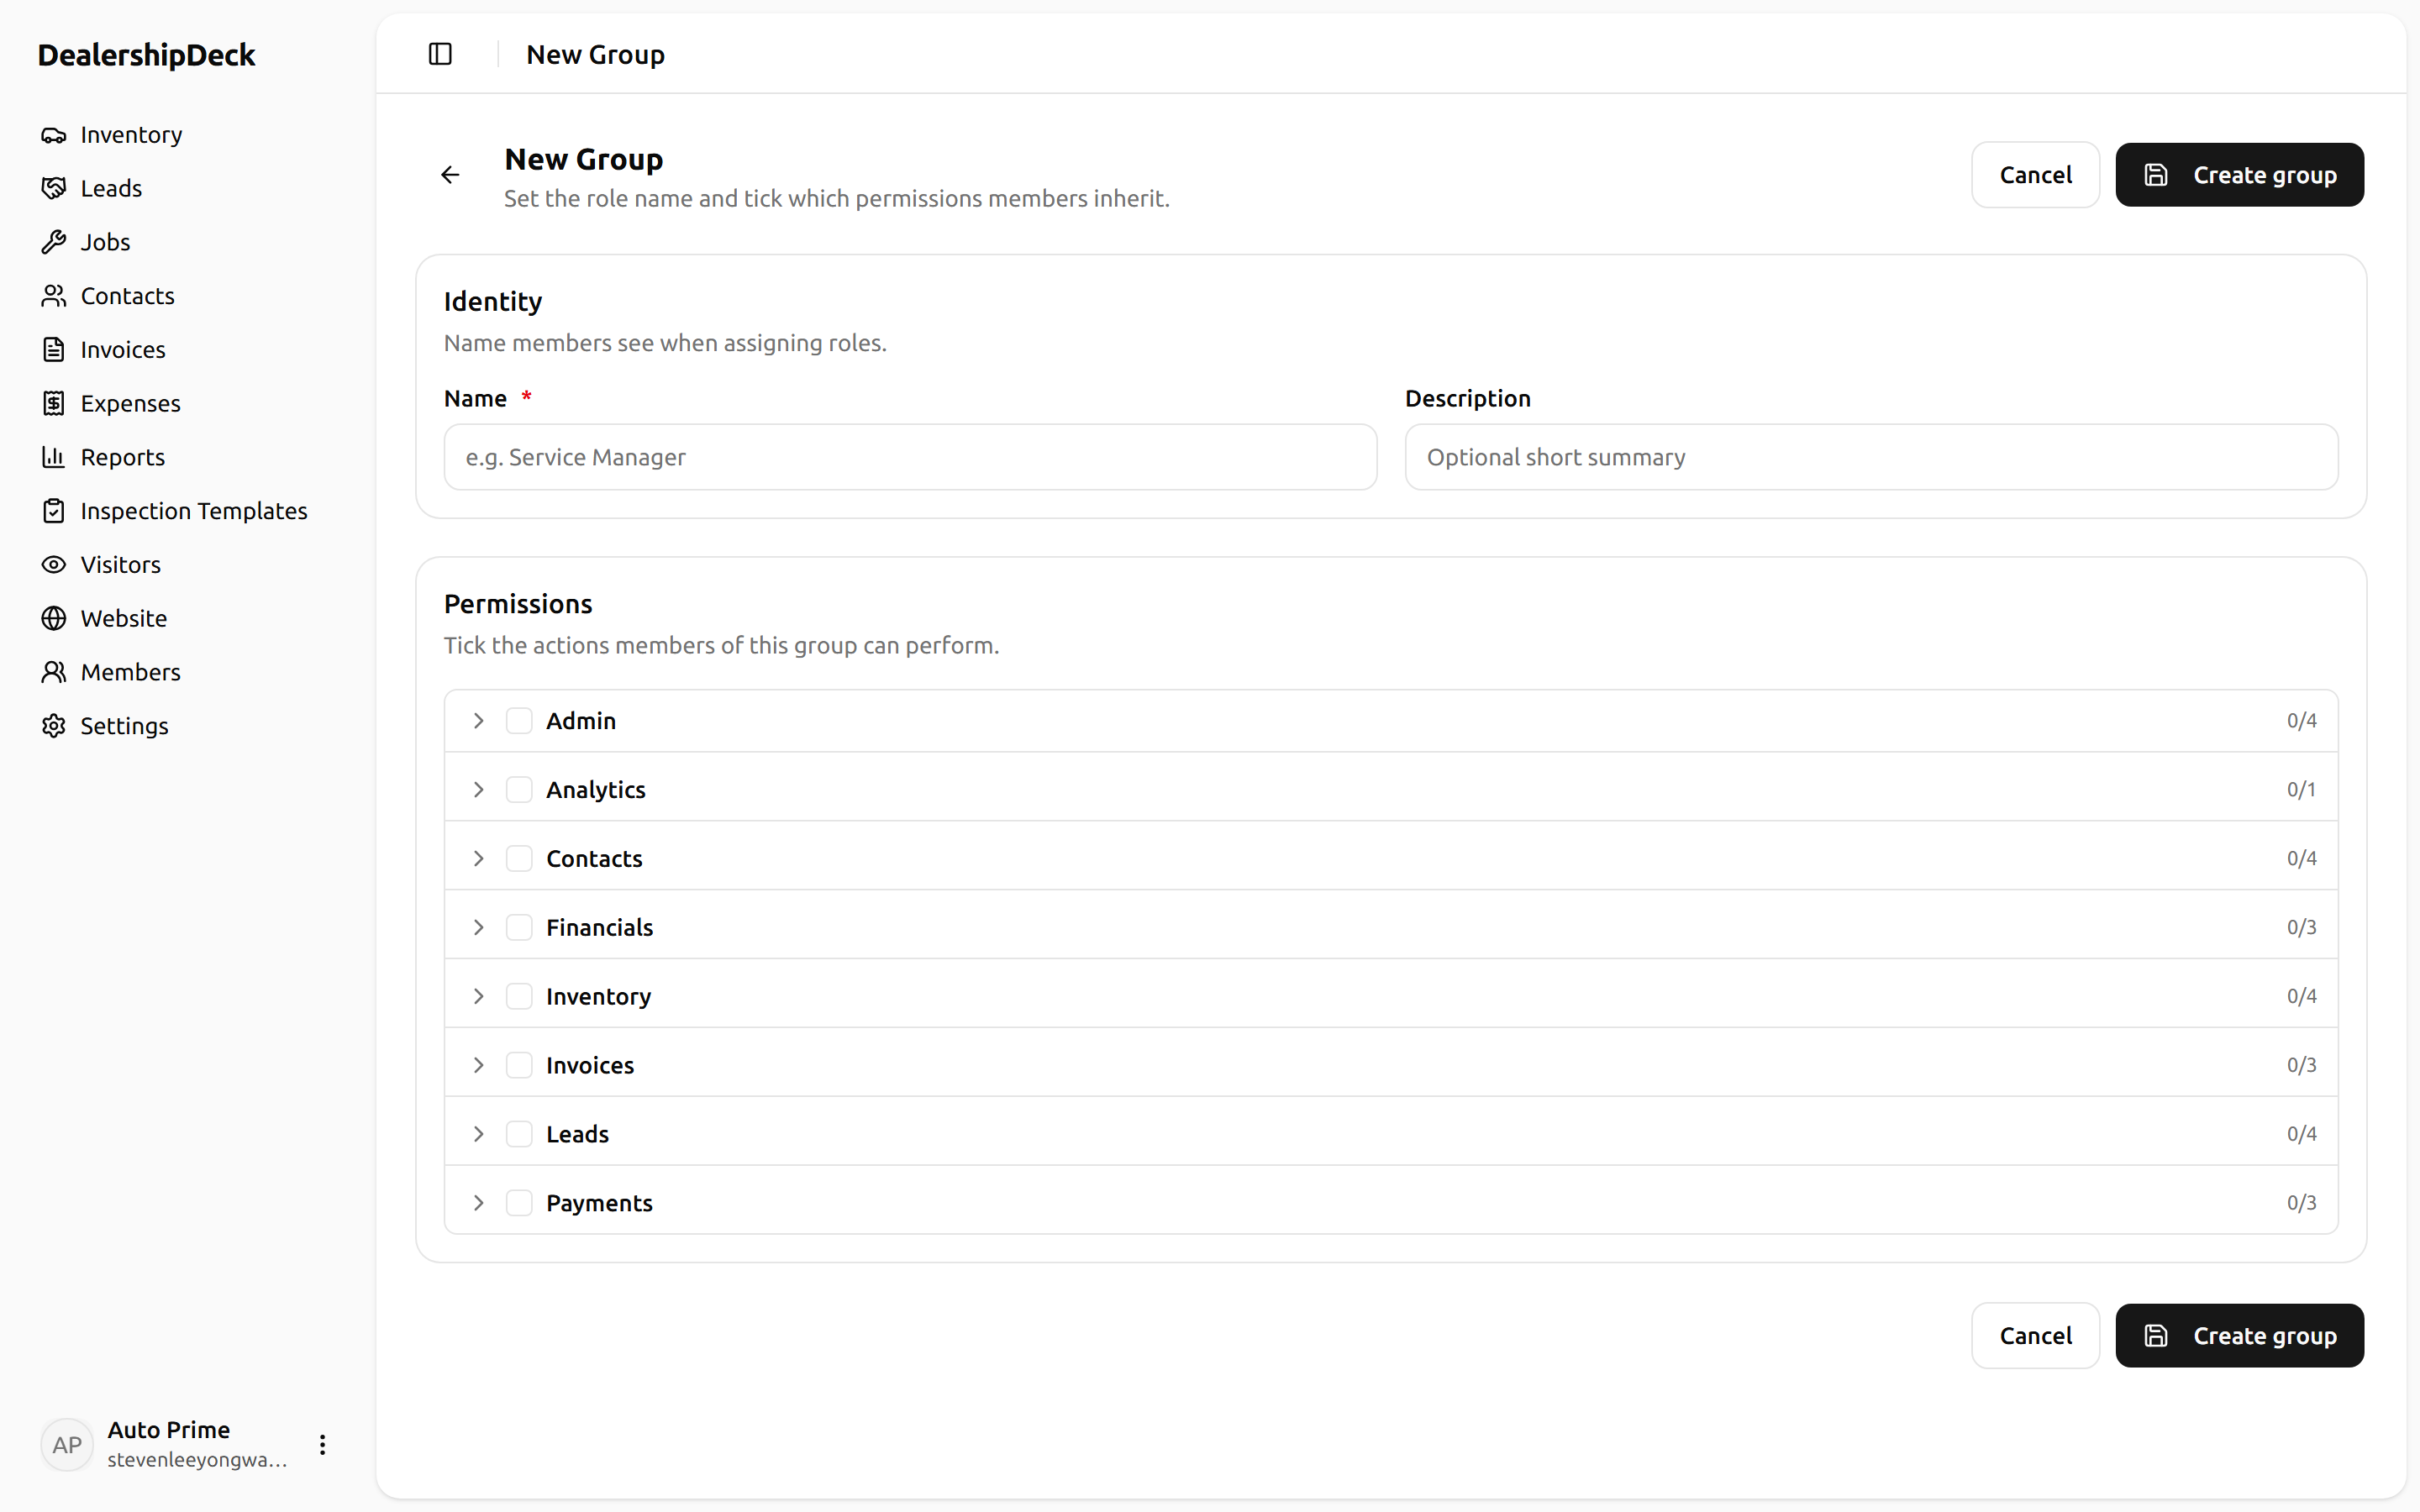Click the Admin group label
The image size is (2420, 1512).
click(581, 721)
